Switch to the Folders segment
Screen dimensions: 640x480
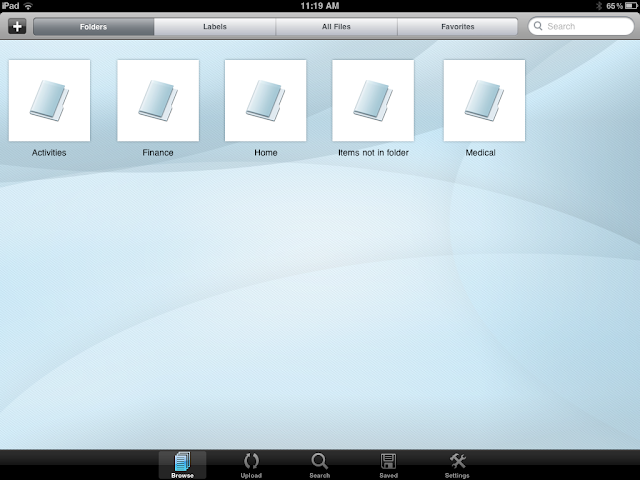93,27
